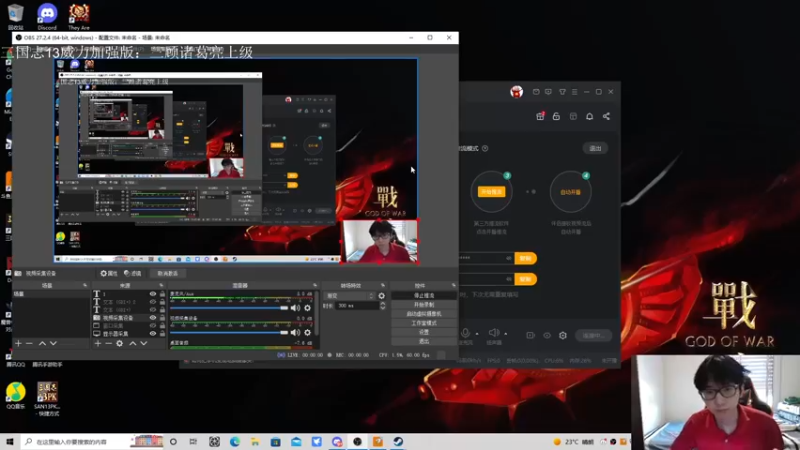Expand speaker options arrow in companion window
Viewport: 800px width, 450px height.
[506, 334]
